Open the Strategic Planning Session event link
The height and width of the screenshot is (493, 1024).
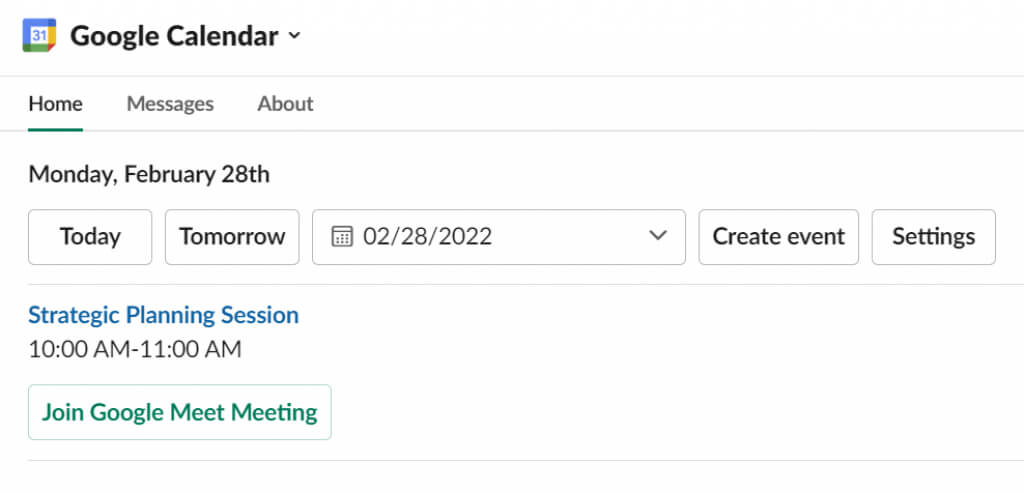pos(163,315)
